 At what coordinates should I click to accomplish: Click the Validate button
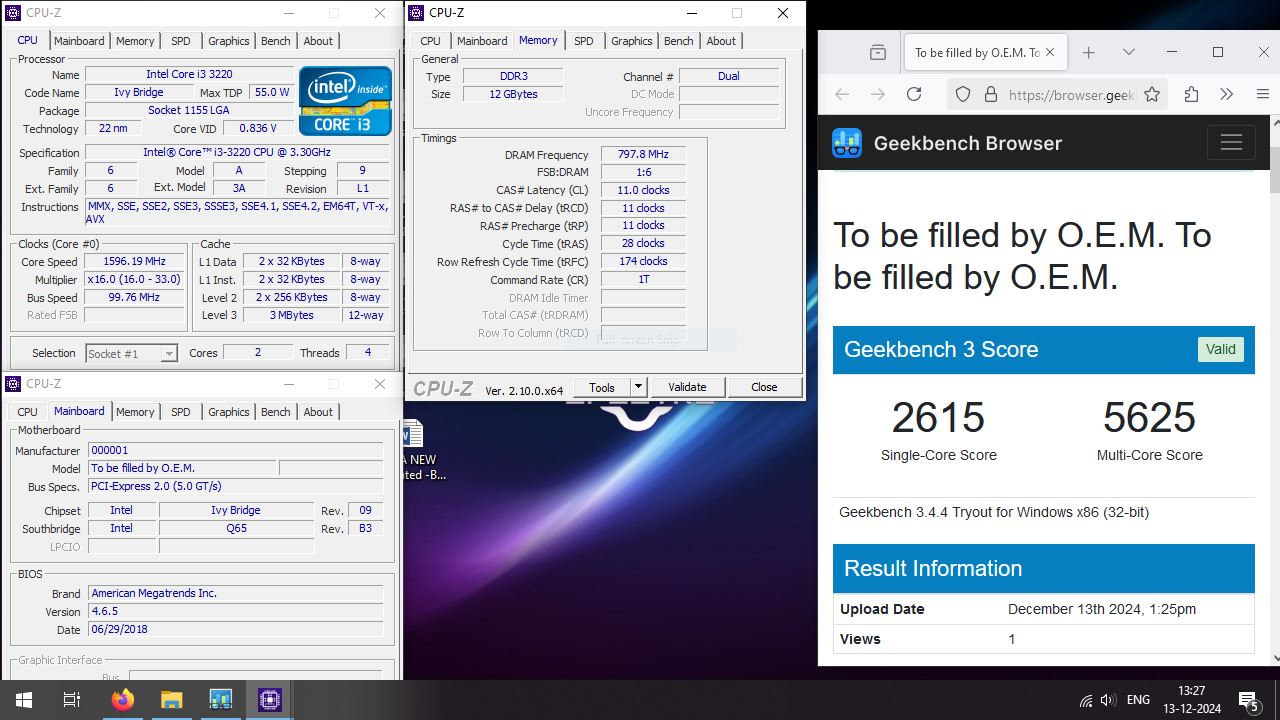pyautogui.click(x=687, y=387)
